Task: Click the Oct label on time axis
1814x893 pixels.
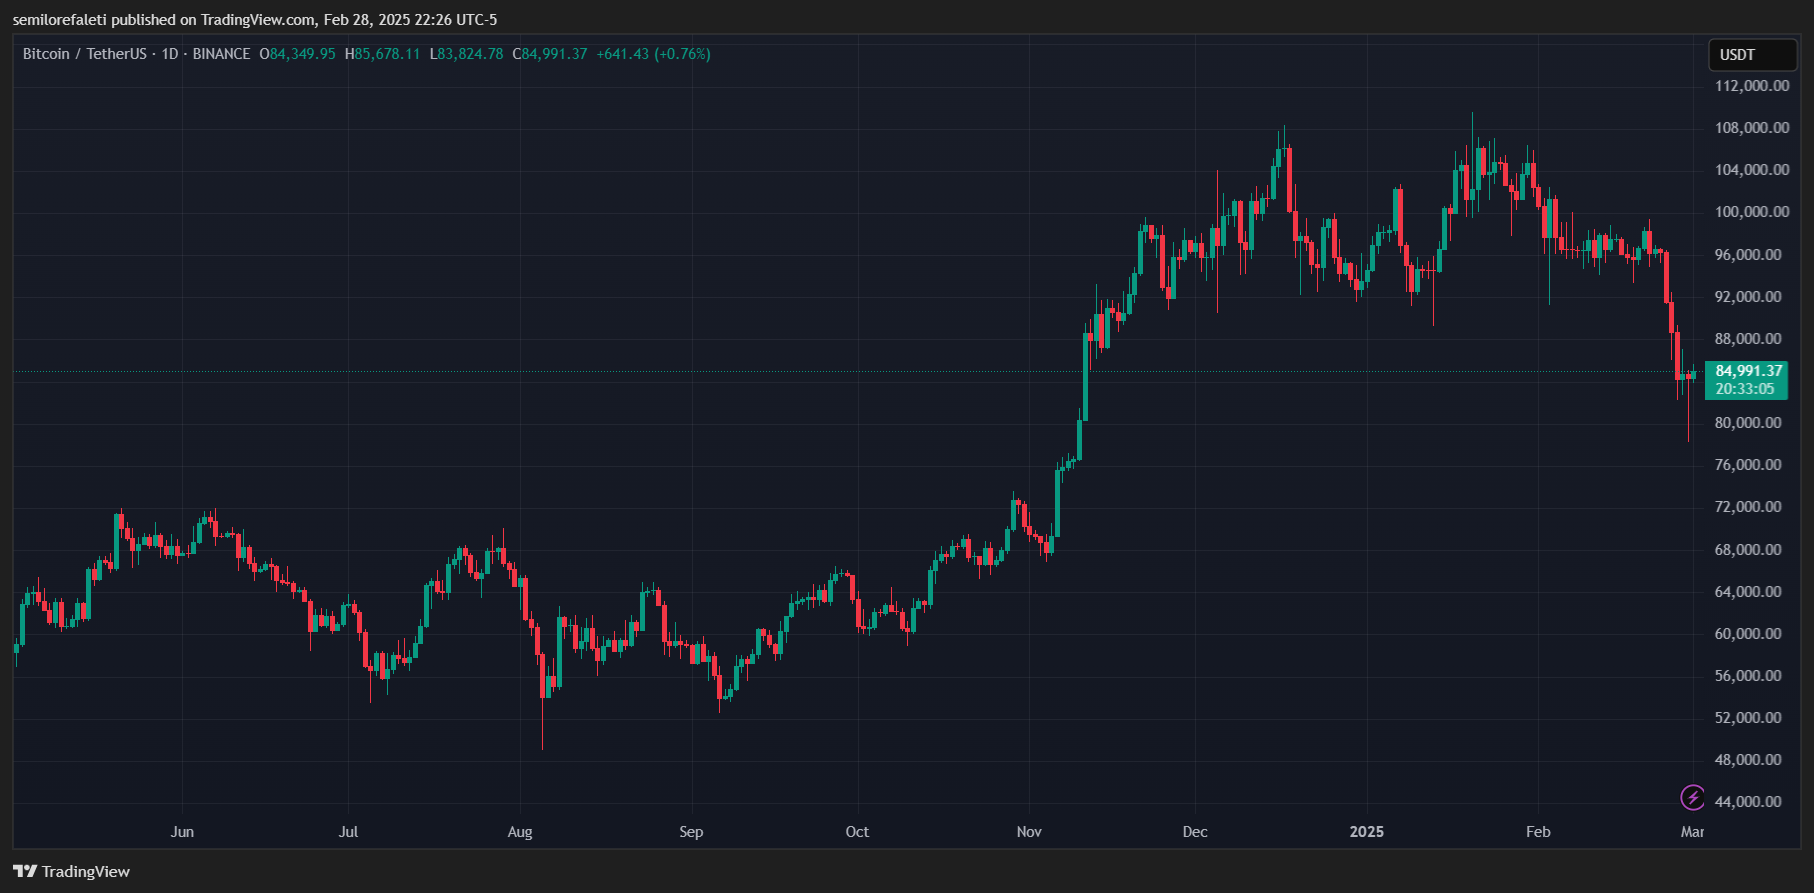Action: coord(857,832)
